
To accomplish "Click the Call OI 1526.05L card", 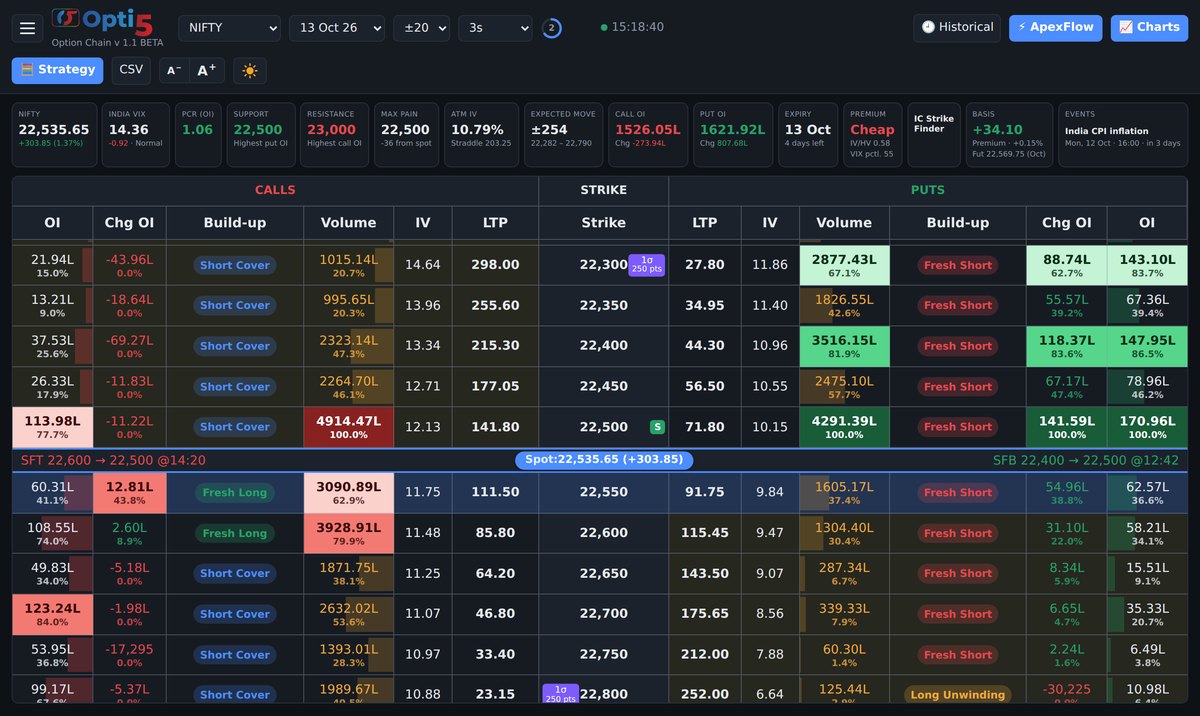I will 650,135.
